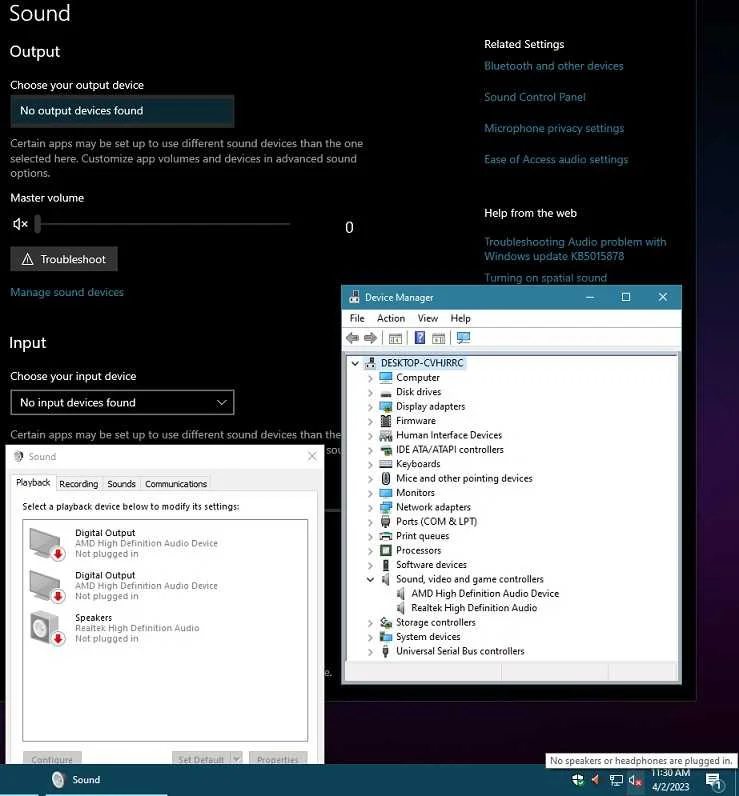Click the Device Manager title bar icon
Image resolution: width=739 pixels, height=796 pixels.
click(x=354, y=297)
